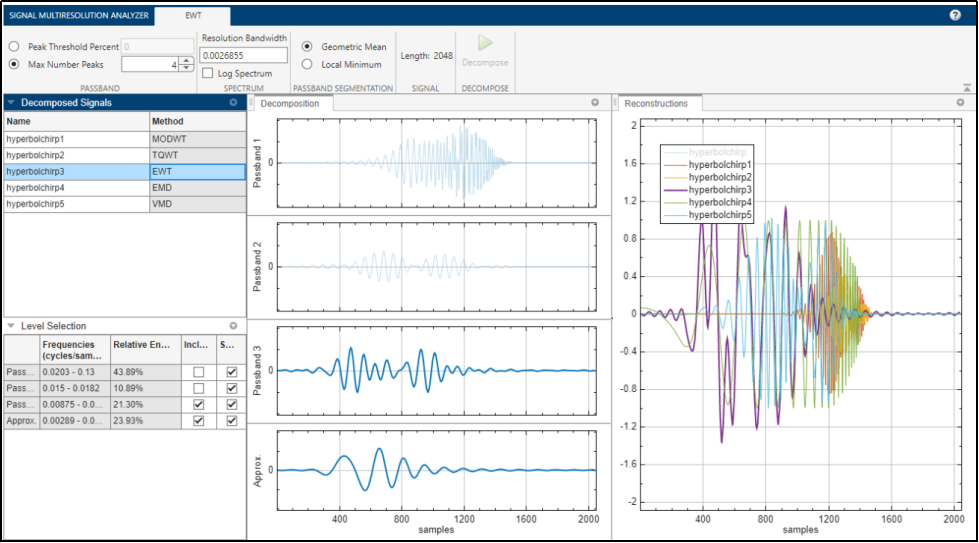Click the hyperbolchirp3 legend entry
The image size is (979, 543).
click(x=720, y=189)
